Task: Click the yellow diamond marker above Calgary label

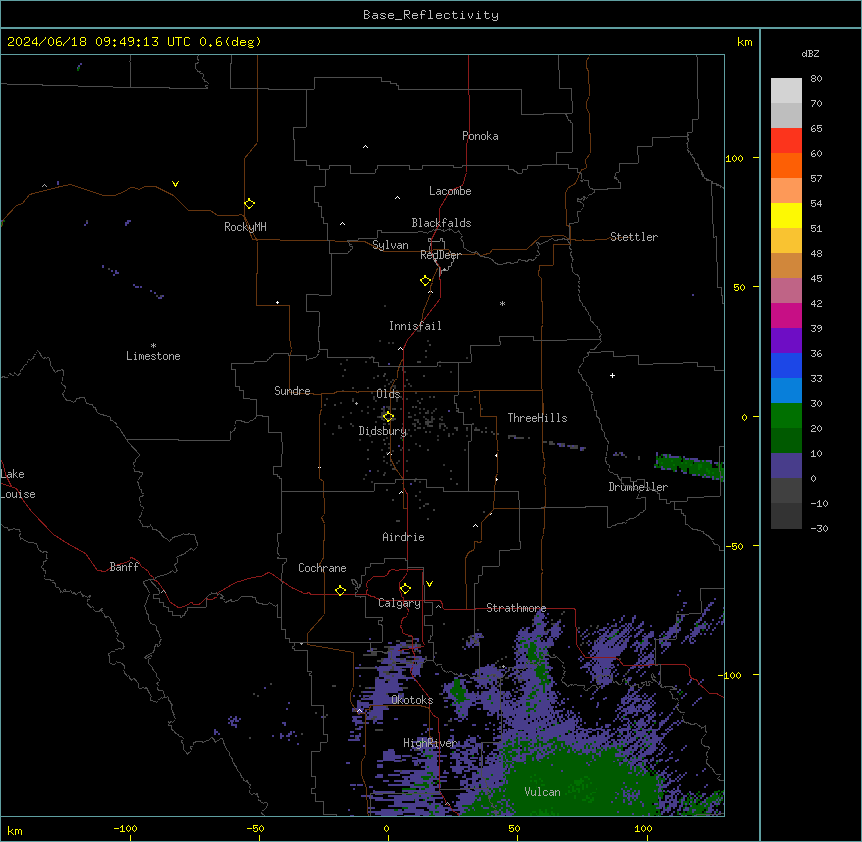Action: [x=405, y=589]
